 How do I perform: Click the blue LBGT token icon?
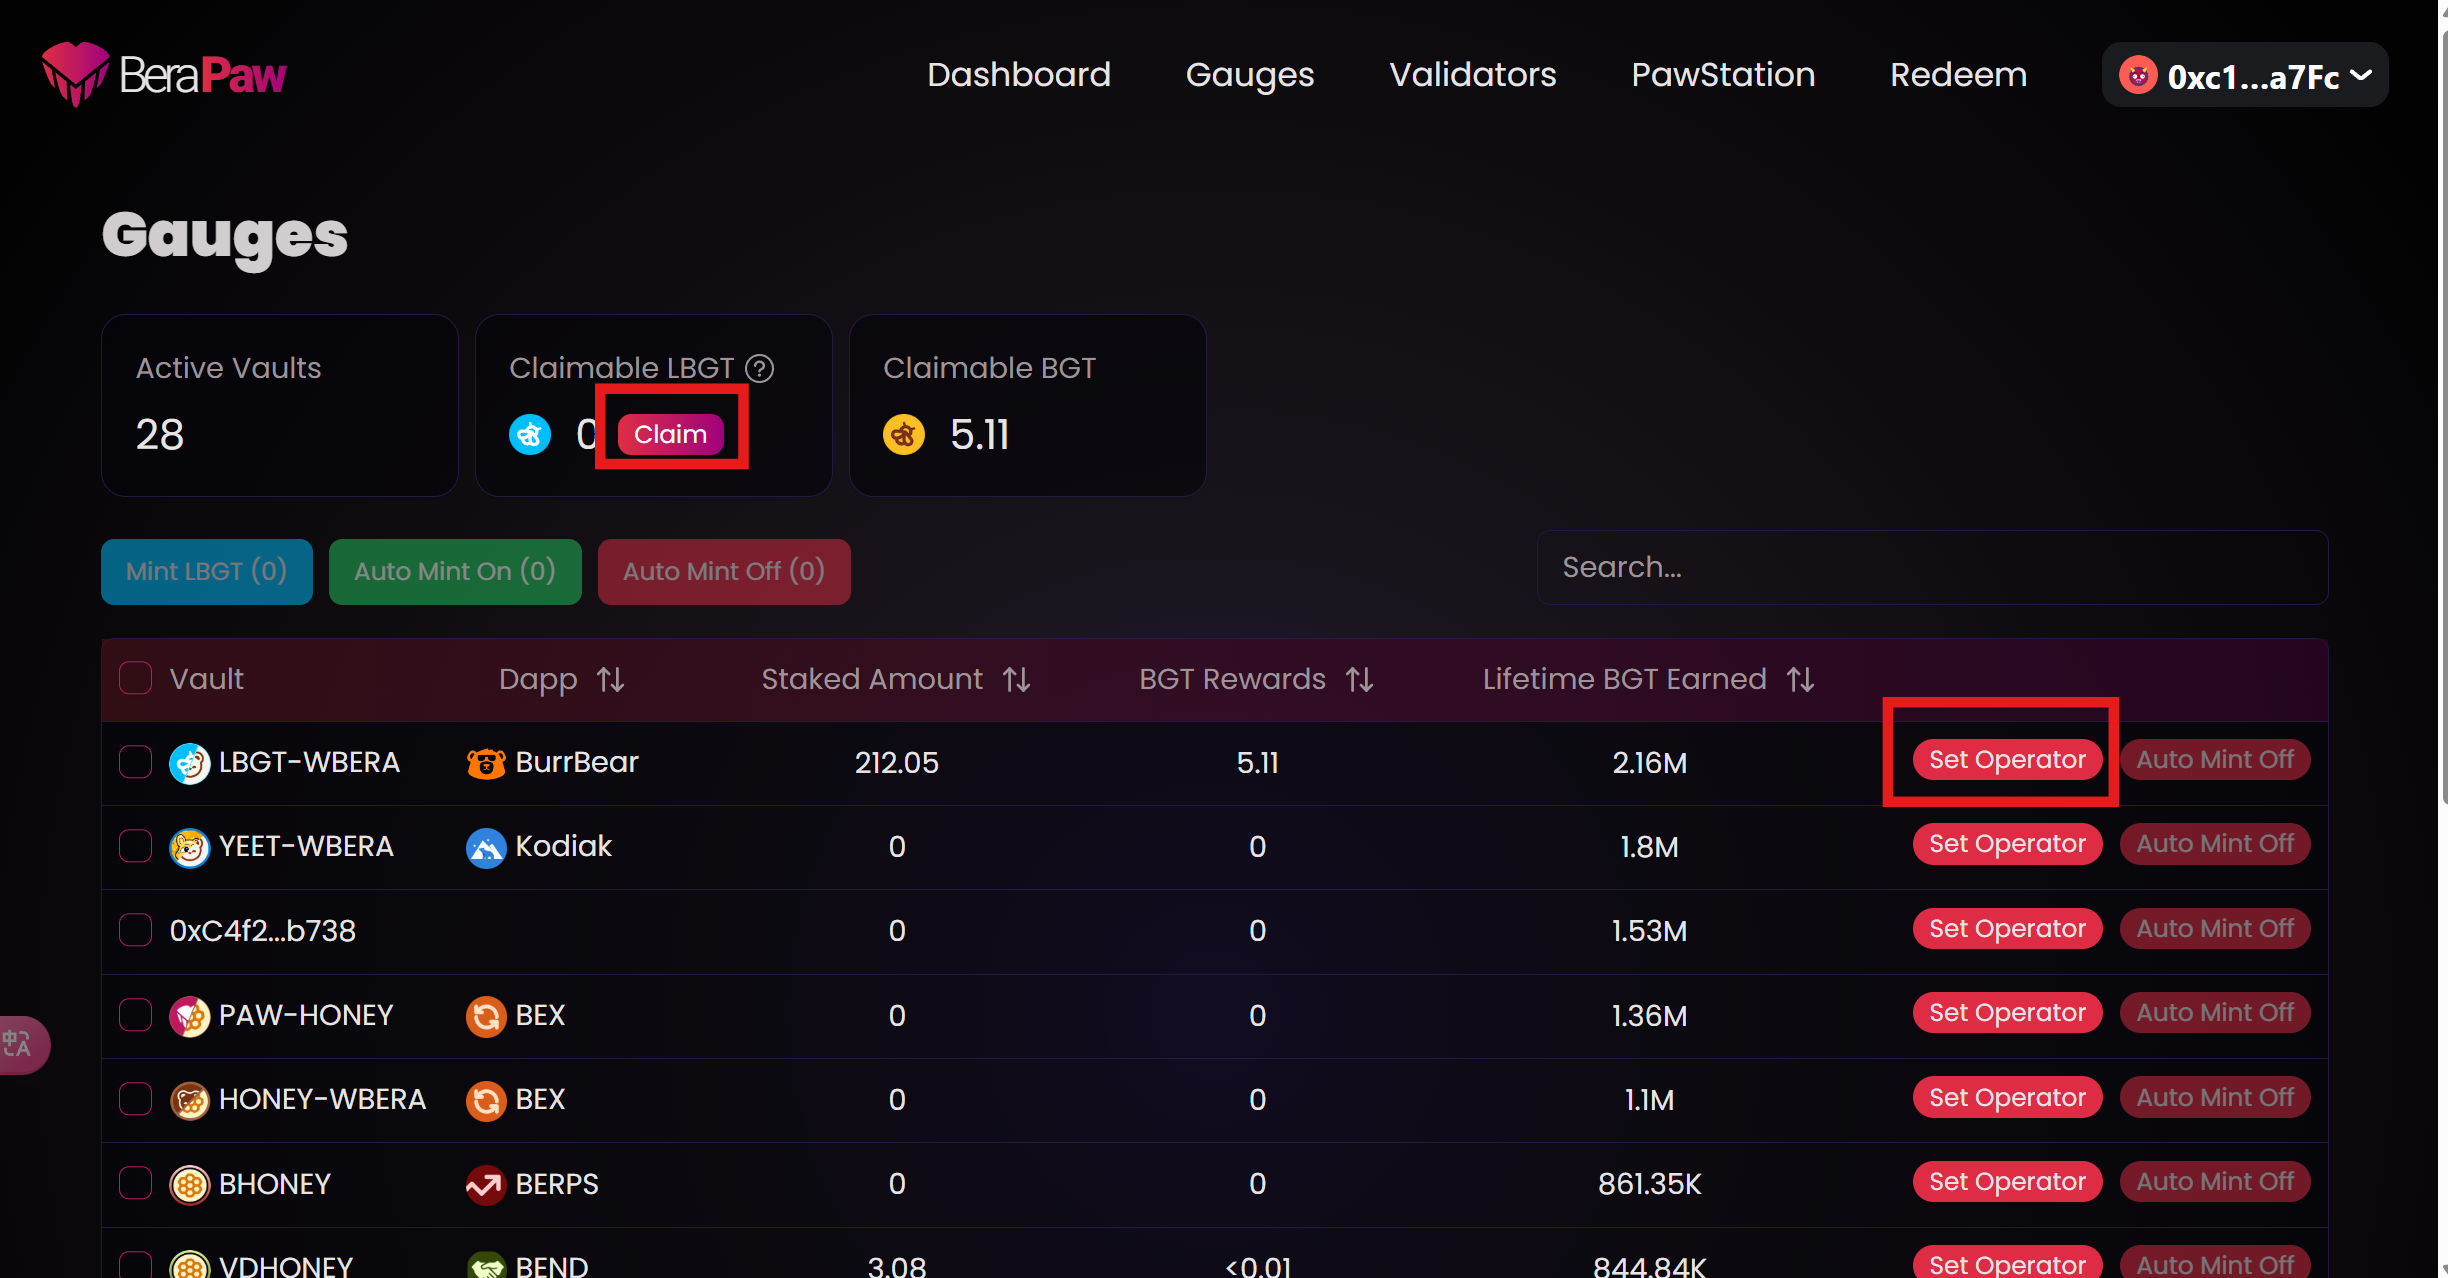click(530, 435)
